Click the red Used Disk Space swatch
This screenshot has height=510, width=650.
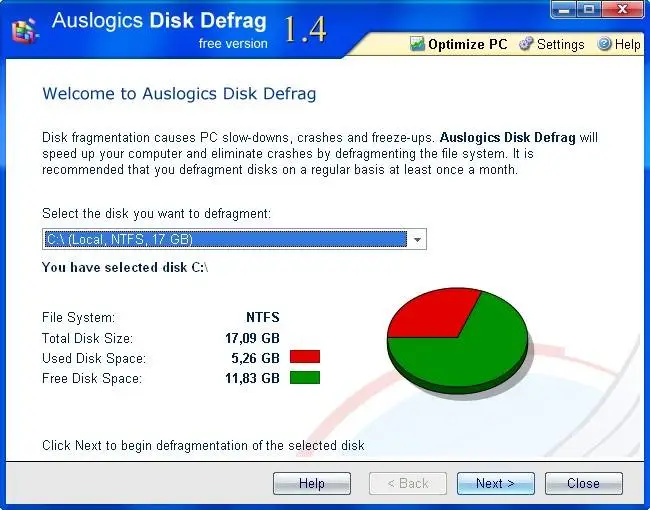click(305, 357)
